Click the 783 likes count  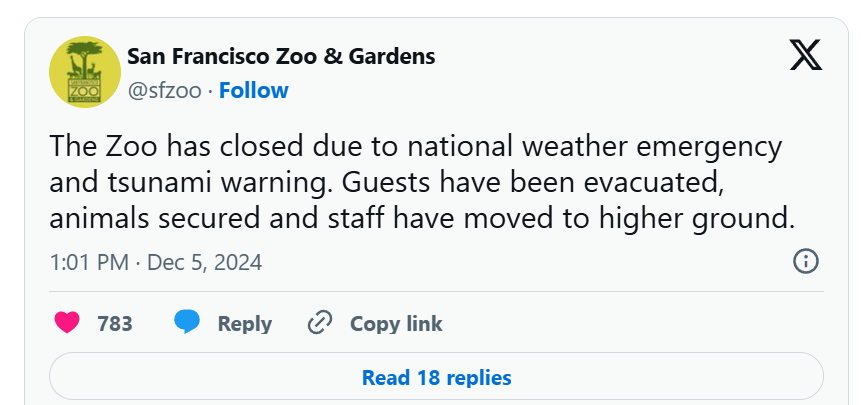click(x=115, y=323)
